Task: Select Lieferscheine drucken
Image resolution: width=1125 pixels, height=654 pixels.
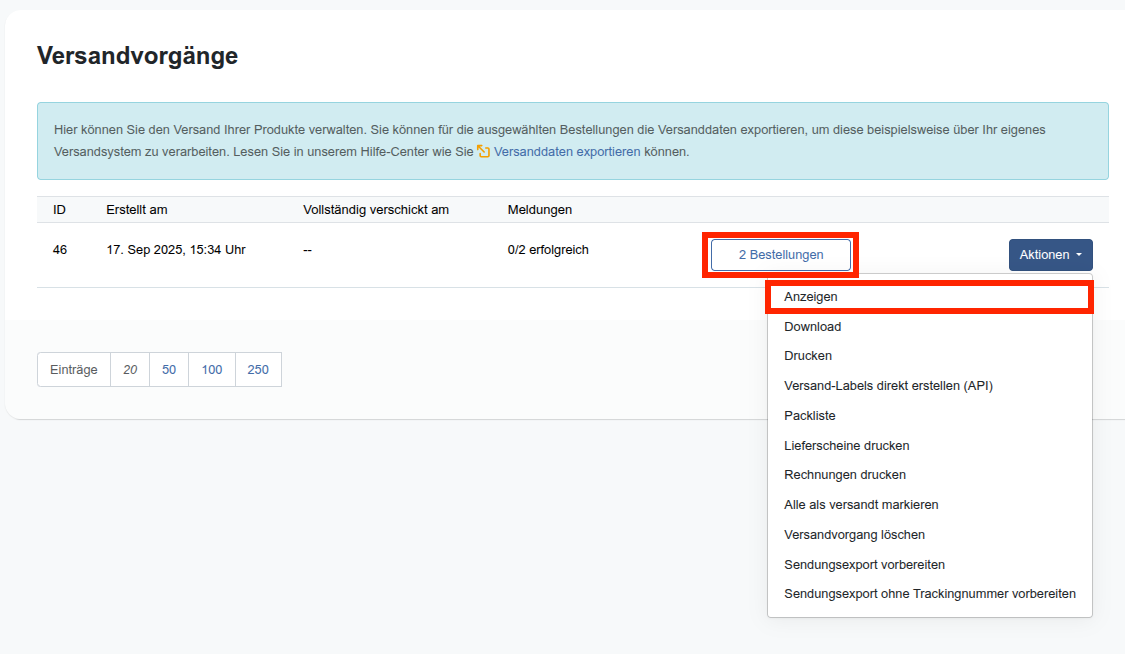Action: 930,445
